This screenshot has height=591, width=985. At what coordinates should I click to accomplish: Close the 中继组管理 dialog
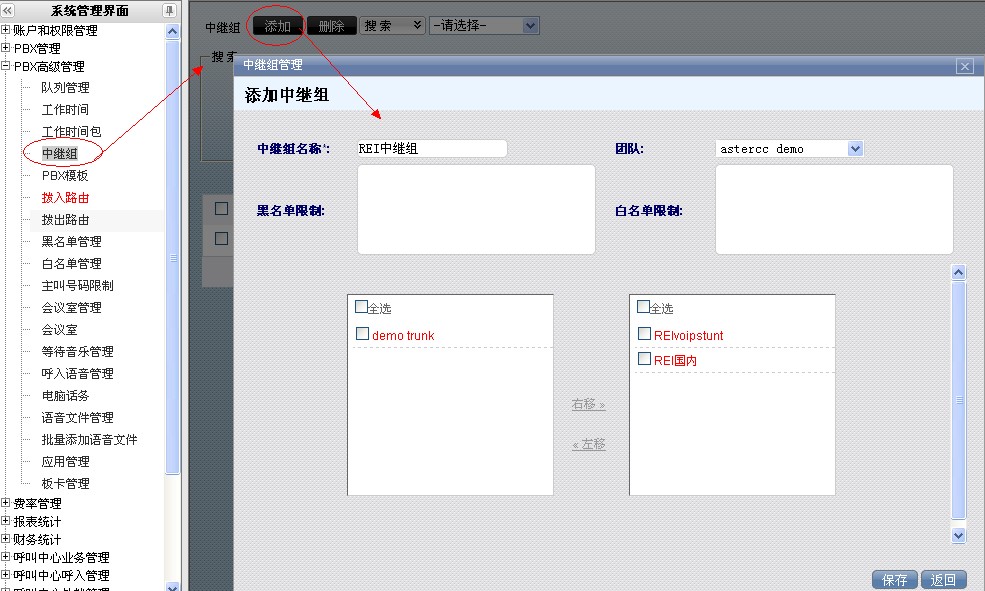pyautogui.click(x=964, y=66)
